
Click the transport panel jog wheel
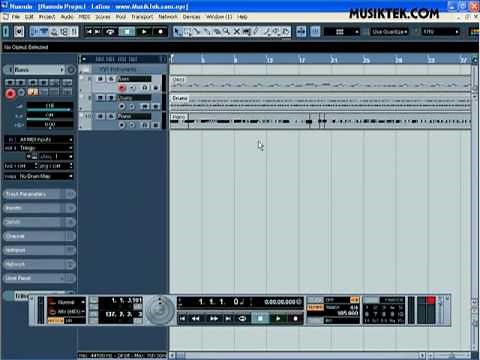160,310
